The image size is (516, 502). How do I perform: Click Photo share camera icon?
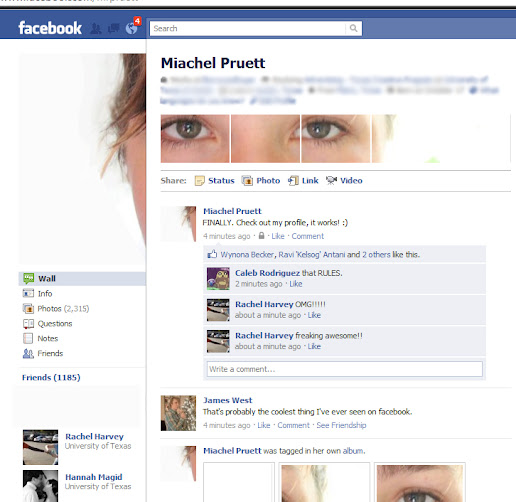click(x=247, y=181)
